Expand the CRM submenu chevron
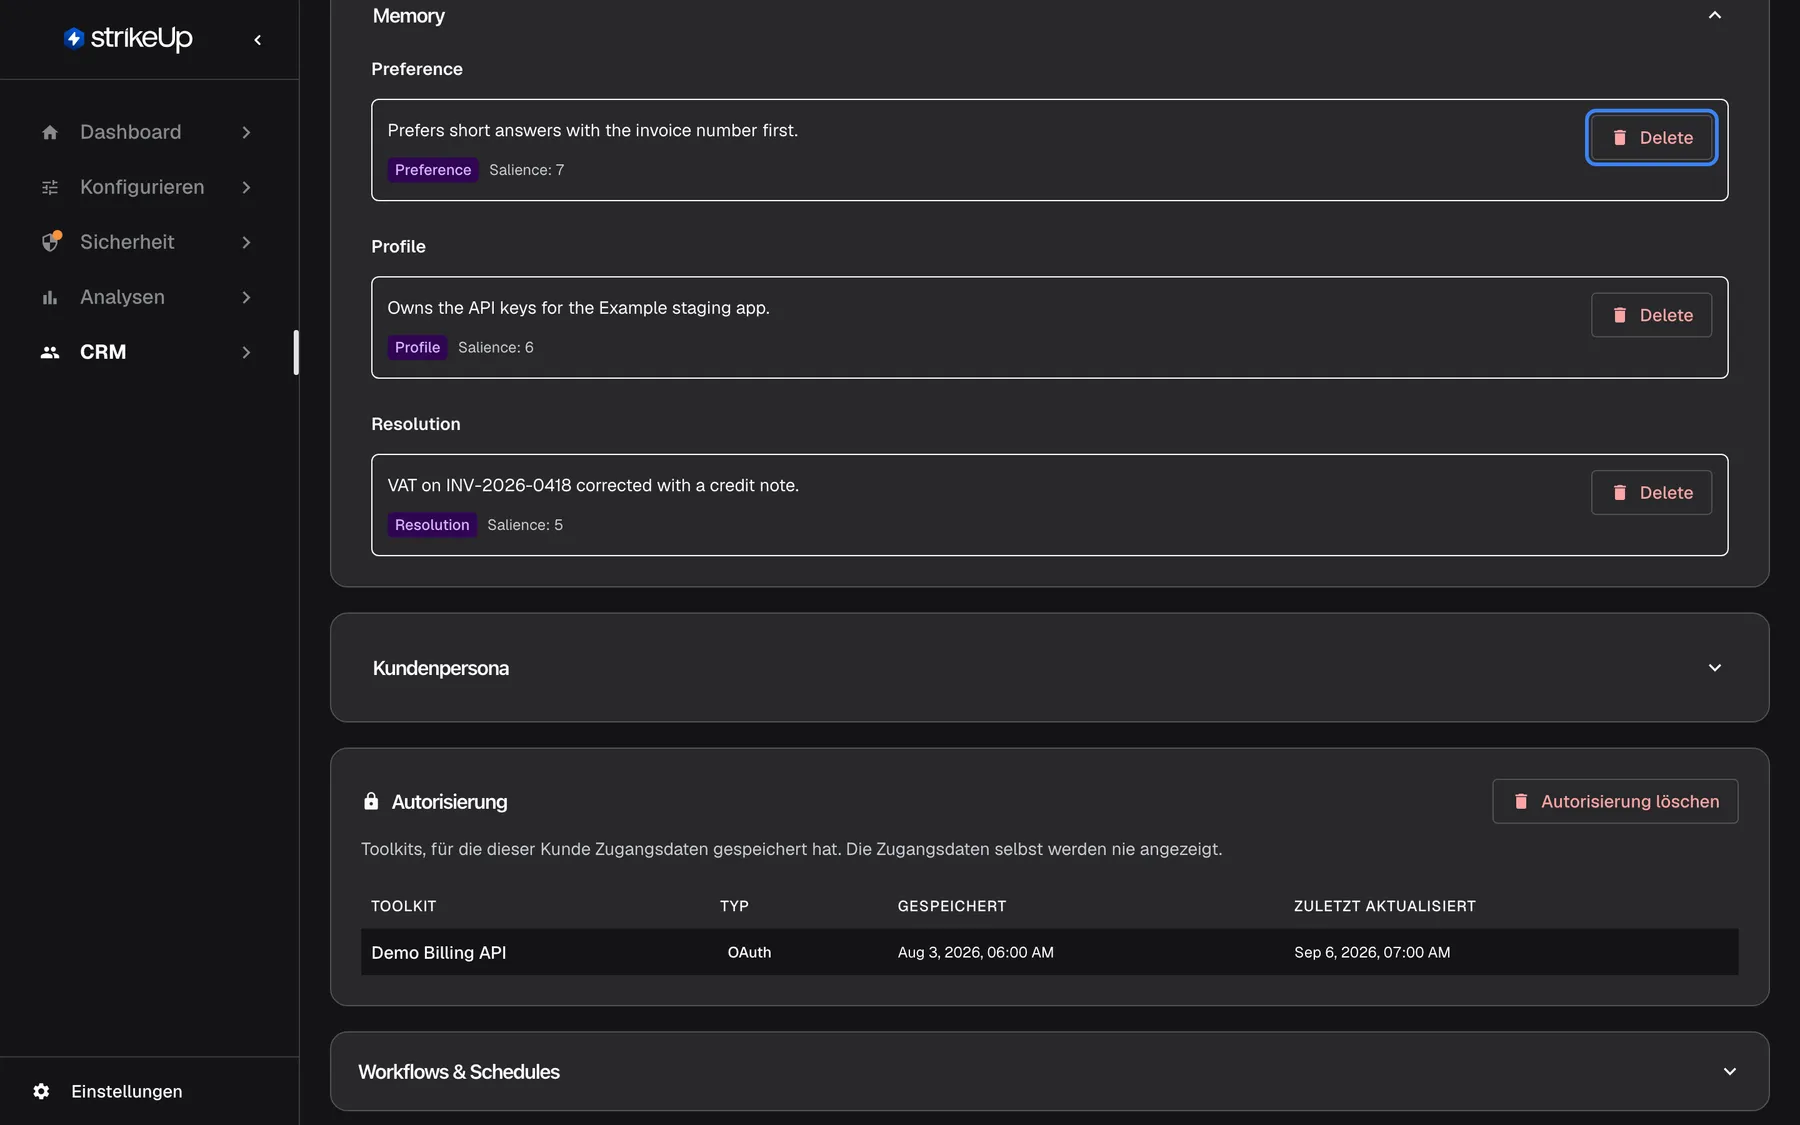The width and height of the screenshot is (1800, 1125). (x=246, y=352)
